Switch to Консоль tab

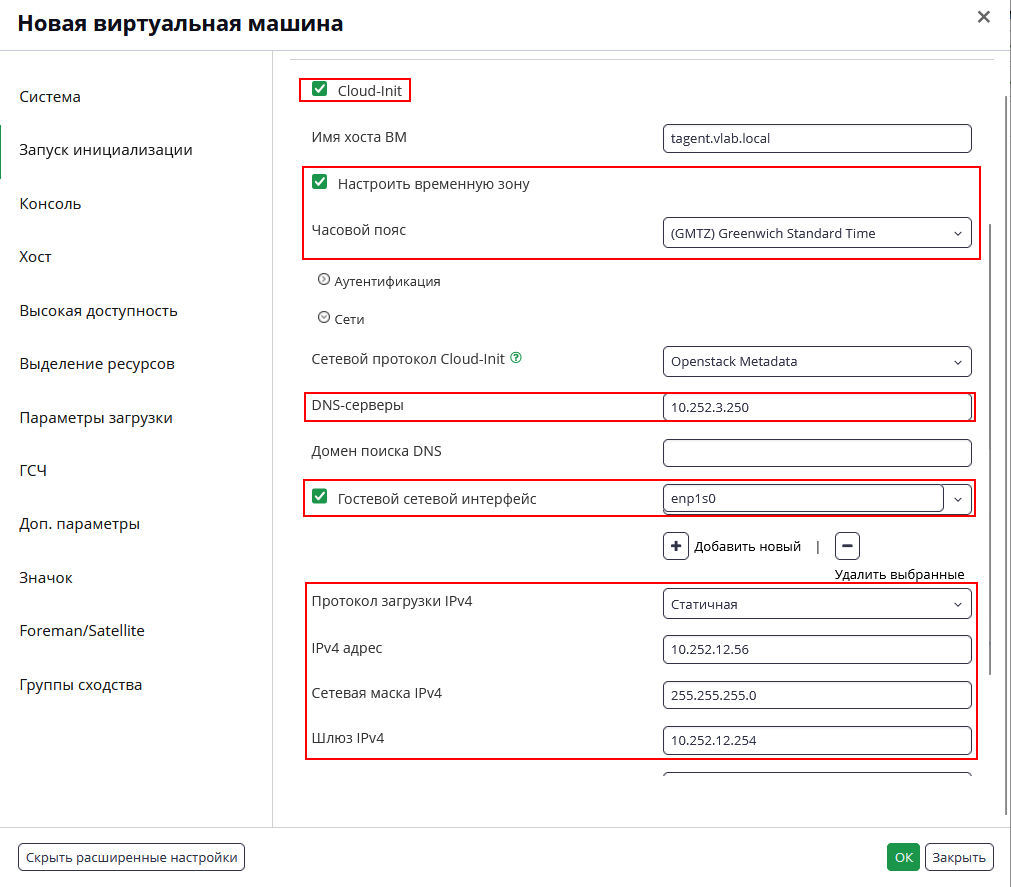50,204
